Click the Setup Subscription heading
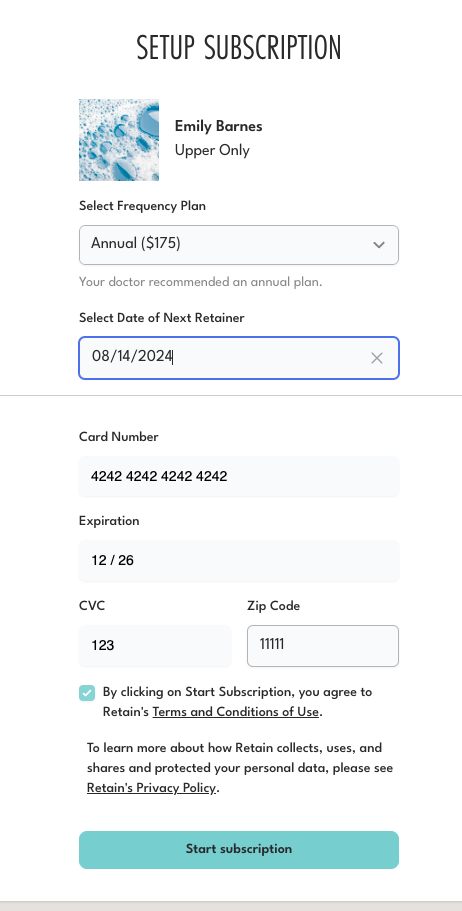Image resolution: width=462 pixels, height=911 pixels. point(239,48)
